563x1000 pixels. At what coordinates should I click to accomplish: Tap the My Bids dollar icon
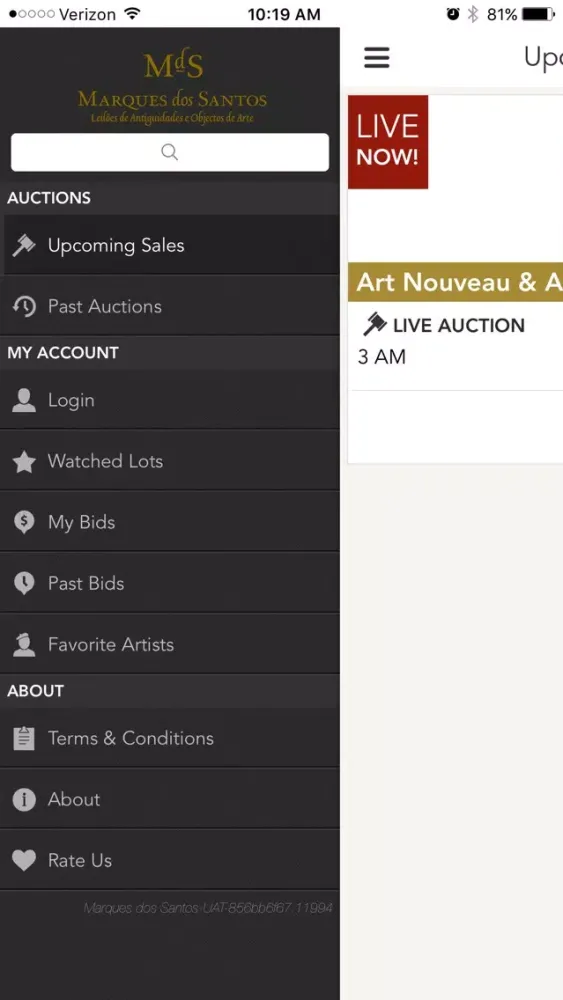[x=24, y=522]
